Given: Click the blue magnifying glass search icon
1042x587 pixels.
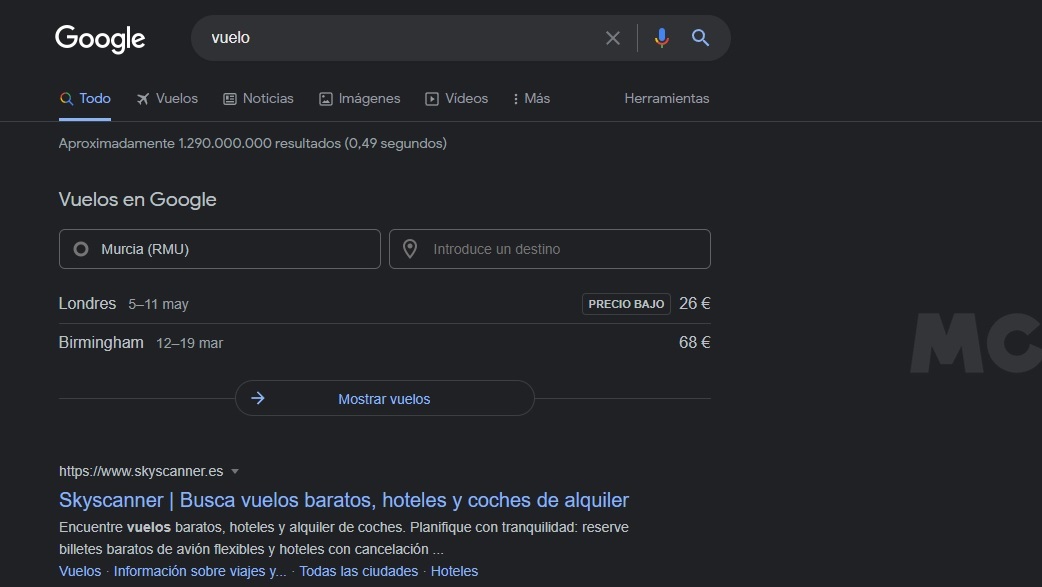Looking at the screenshot, I should [700, 38].
